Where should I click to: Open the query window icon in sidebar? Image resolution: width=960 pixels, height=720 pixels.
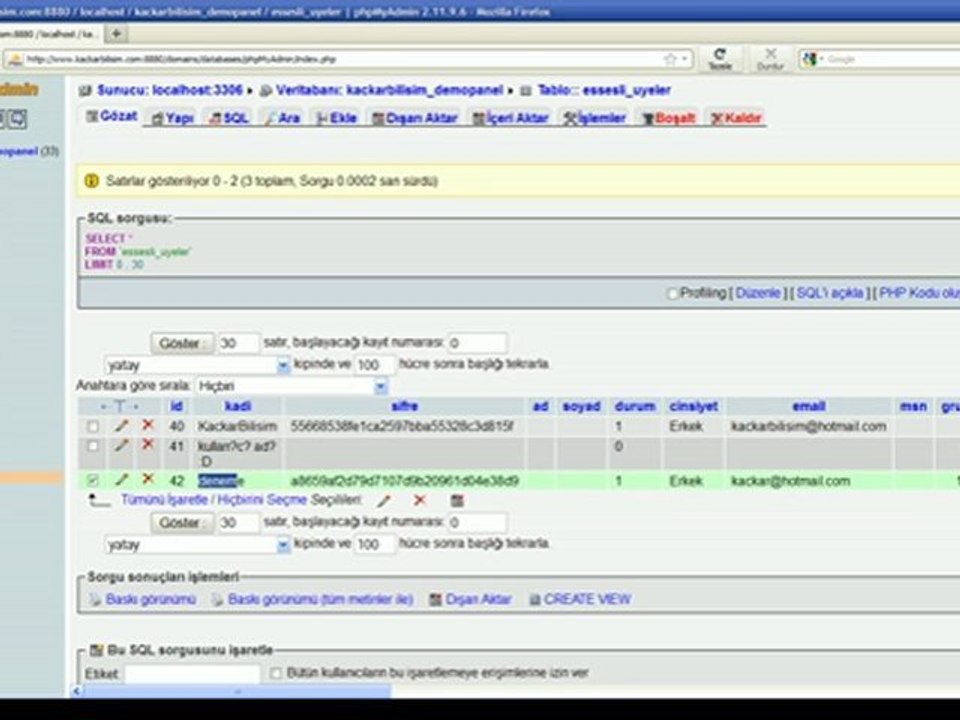click(x=18, y=119)
